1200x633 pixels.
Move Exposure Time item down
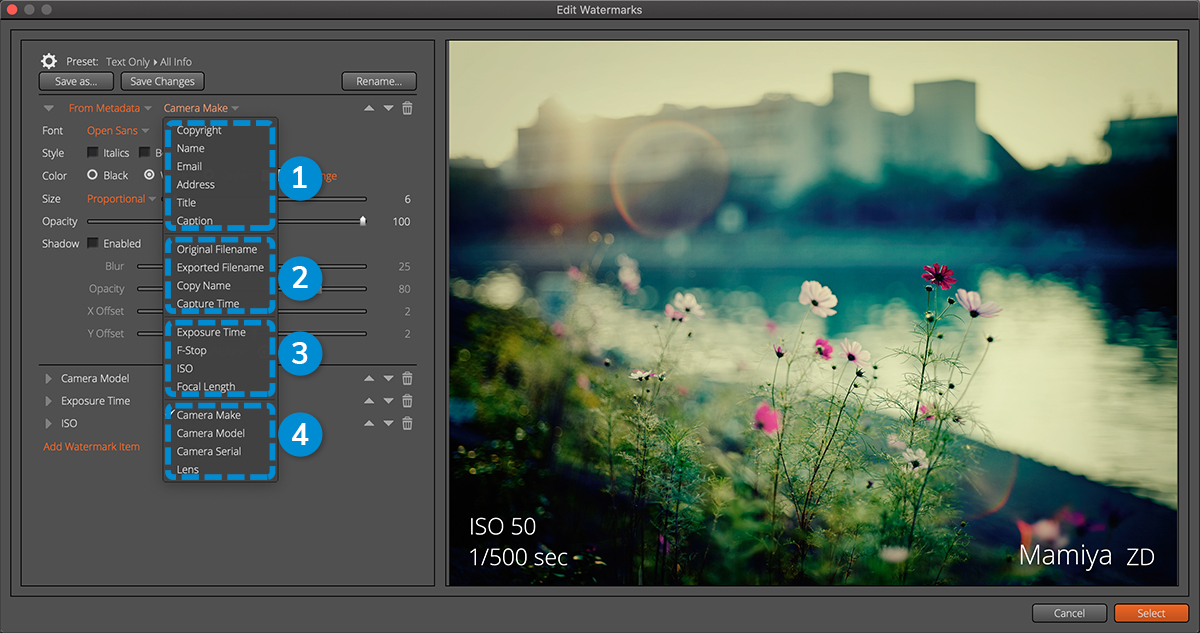coord(388,401)
